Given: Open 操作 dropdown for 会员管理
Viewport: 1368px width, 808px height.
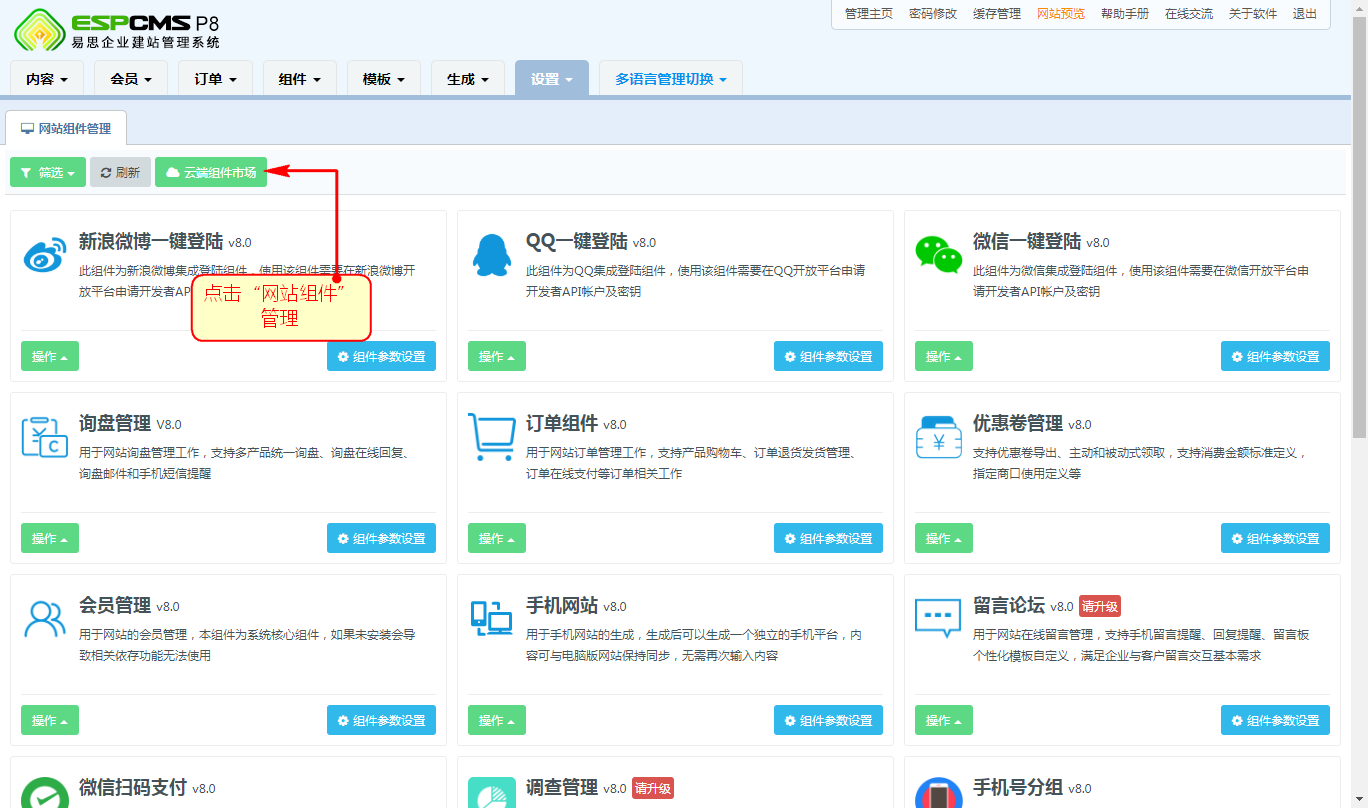Looking at the screenshot, I should [50, 720].
